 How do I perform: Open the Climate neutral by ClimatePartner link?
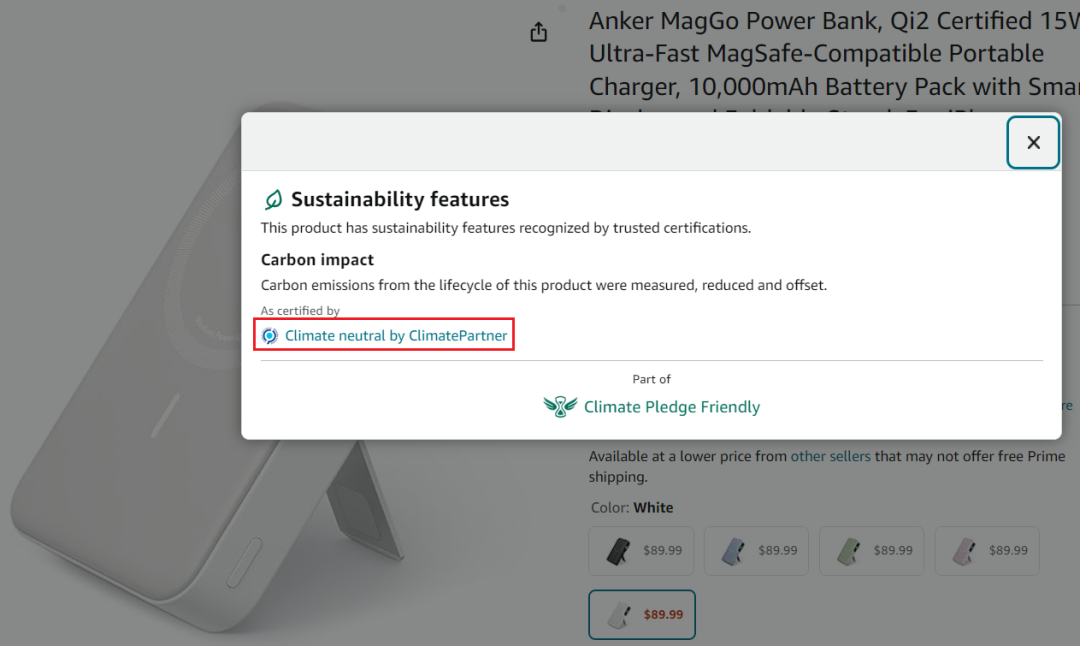tap(395, 335)
